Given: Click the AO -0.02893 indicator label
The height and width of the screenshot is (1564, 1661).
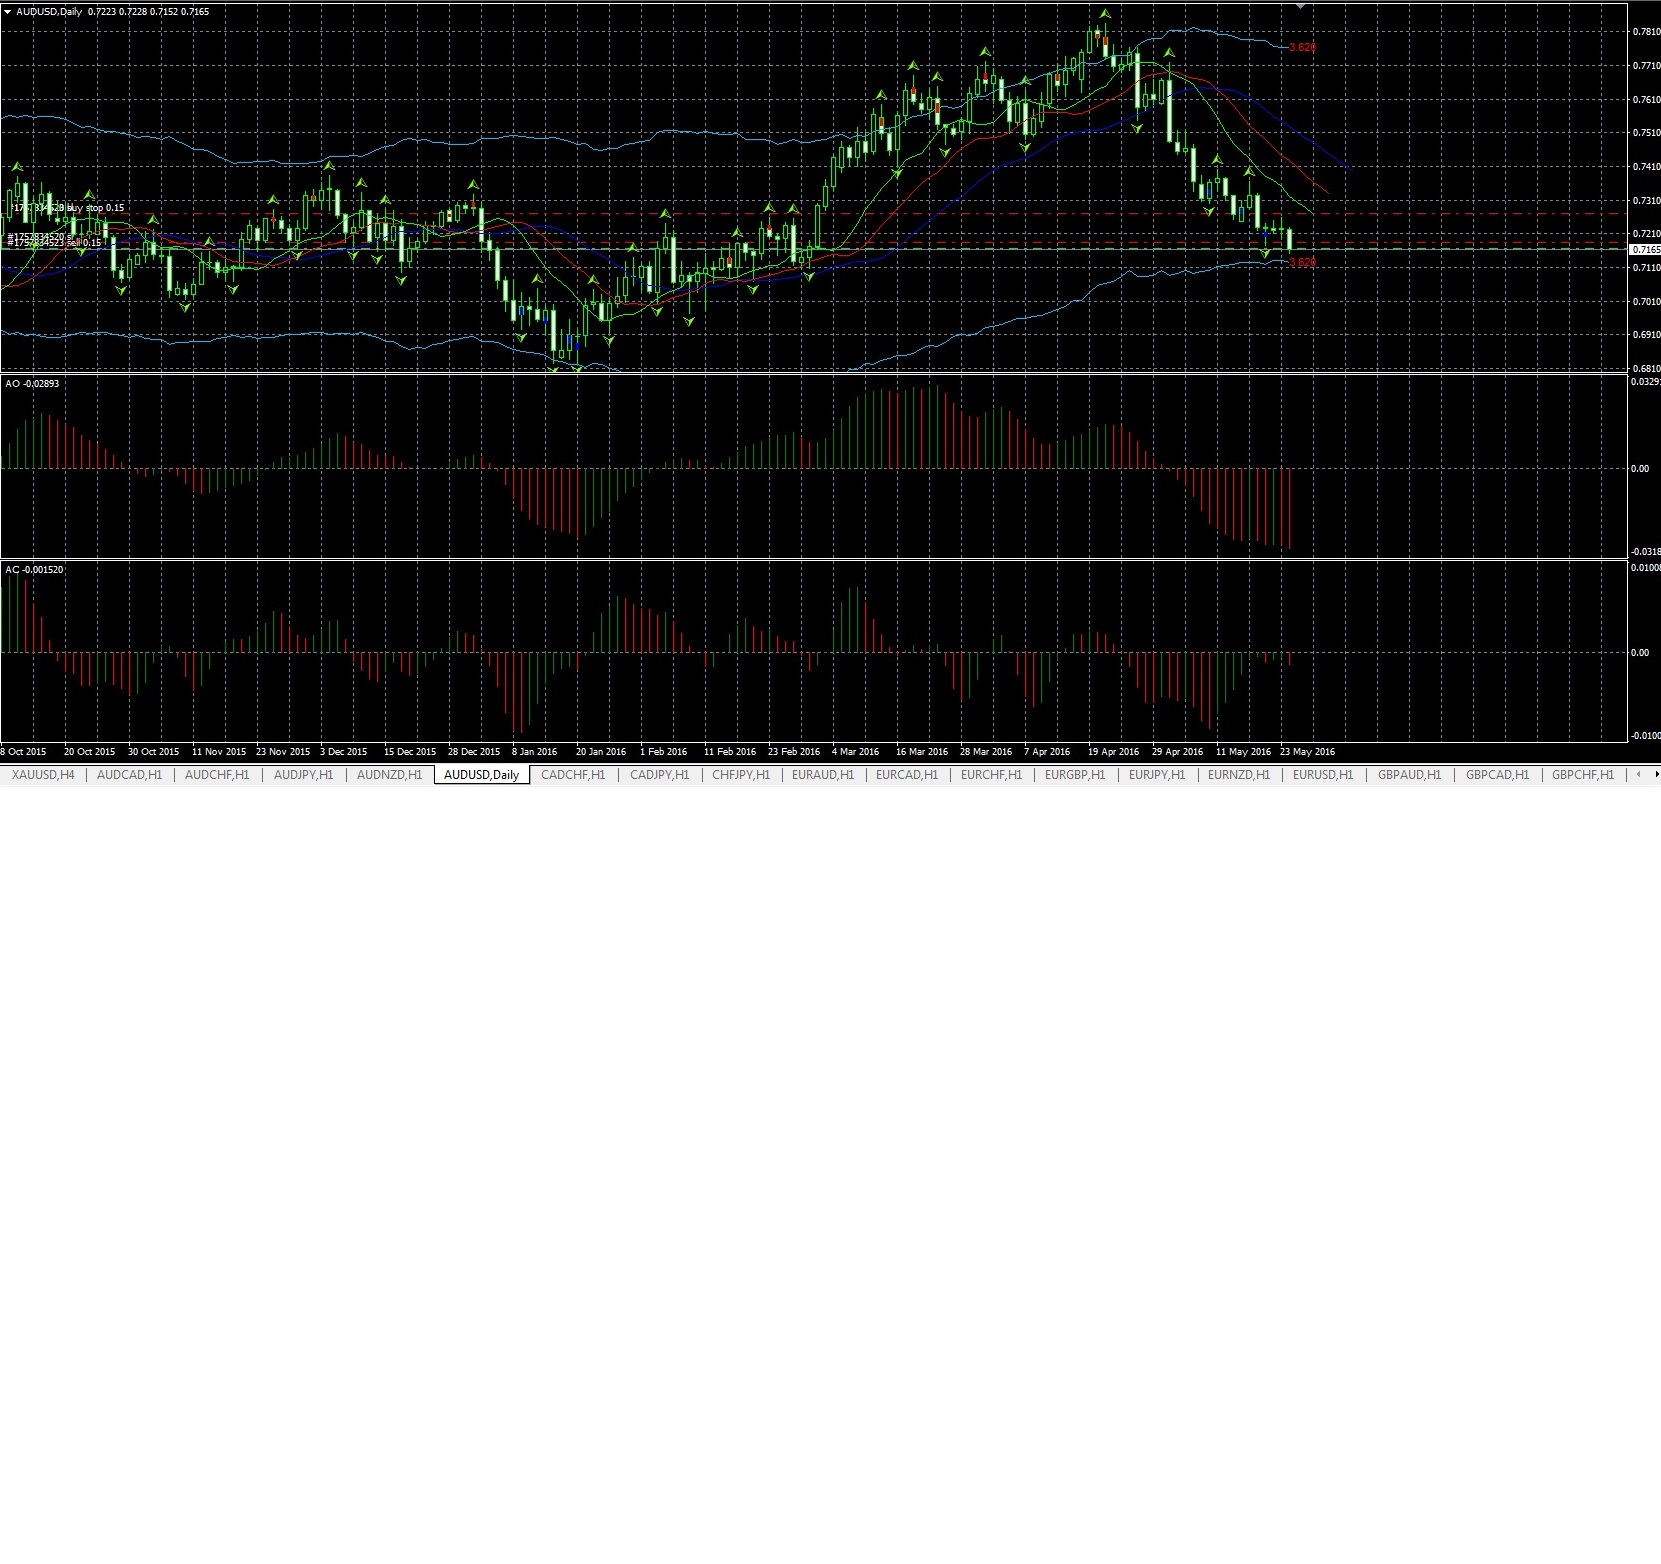Looking at the screenshot, I should point(32,384).
